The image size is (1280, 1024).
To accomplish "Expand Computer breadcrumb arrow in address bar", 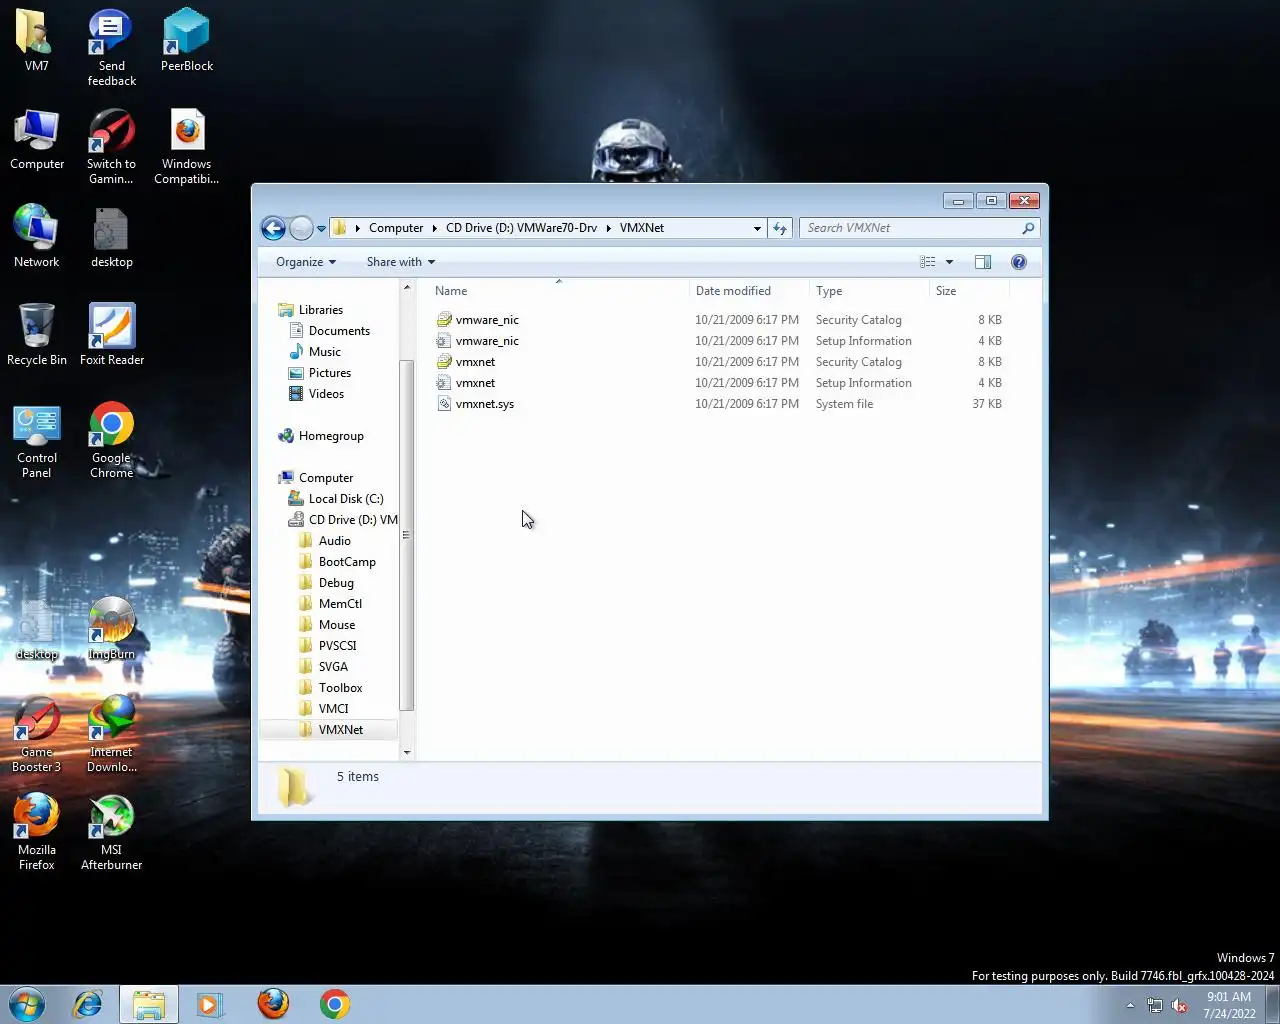I will tap(434, 228).
